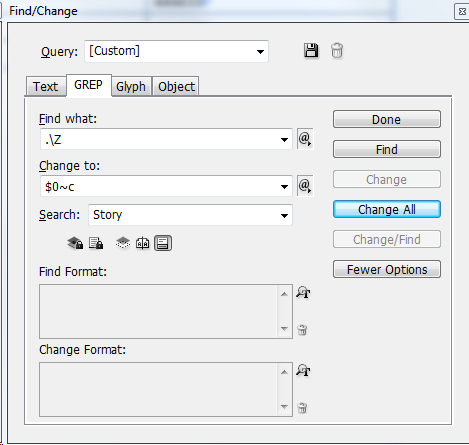
Task: Open special characters menu for Change to
Action: pos(305,186)
